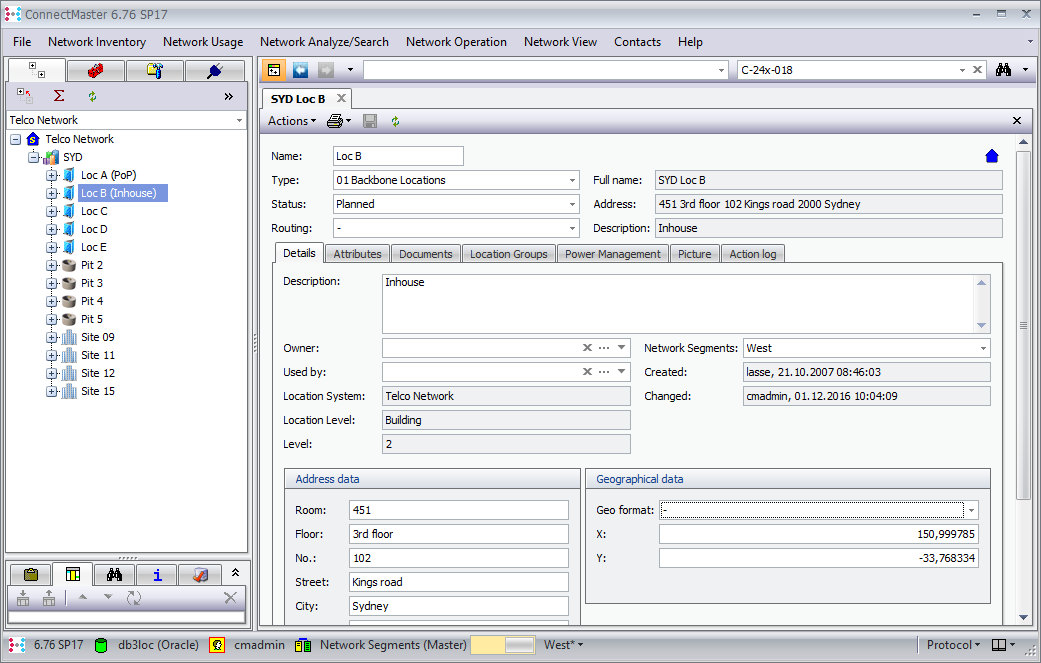Open the clipboard tab in bottom-left panel
The width and height of the screenshot is (1041, 663).
click(31, 575)
